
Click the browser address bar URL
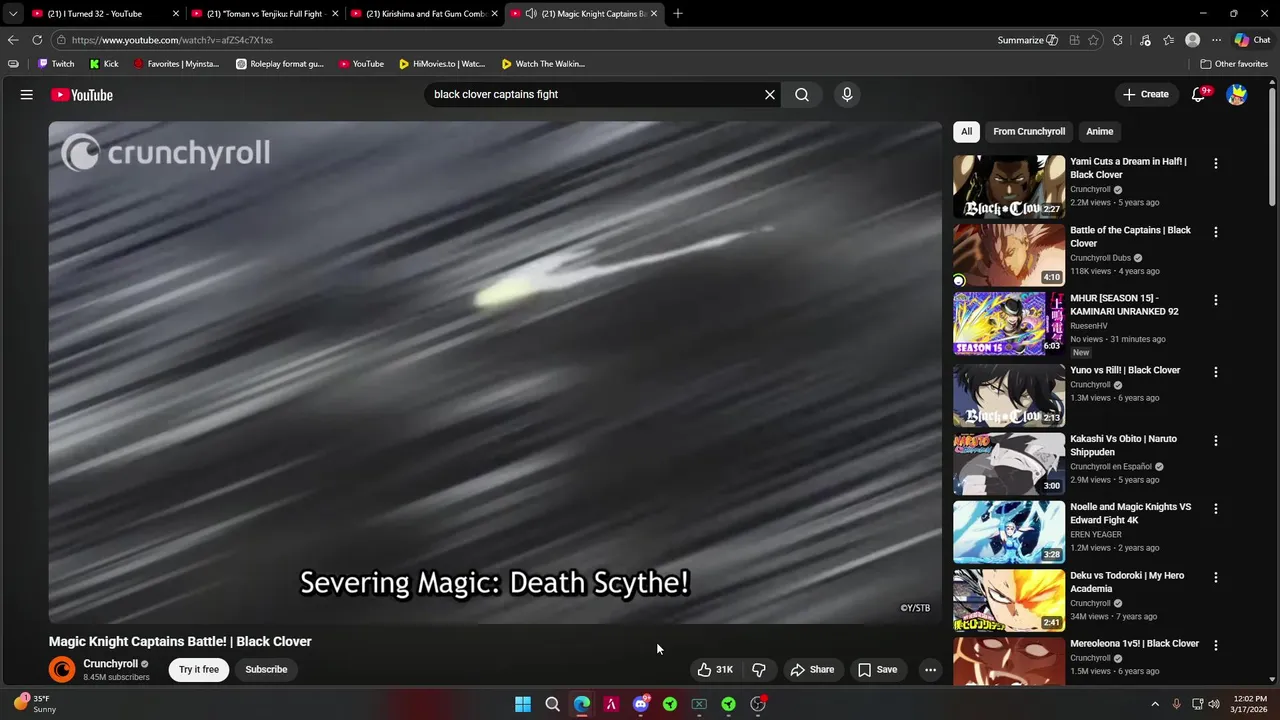tap(172, 40)
